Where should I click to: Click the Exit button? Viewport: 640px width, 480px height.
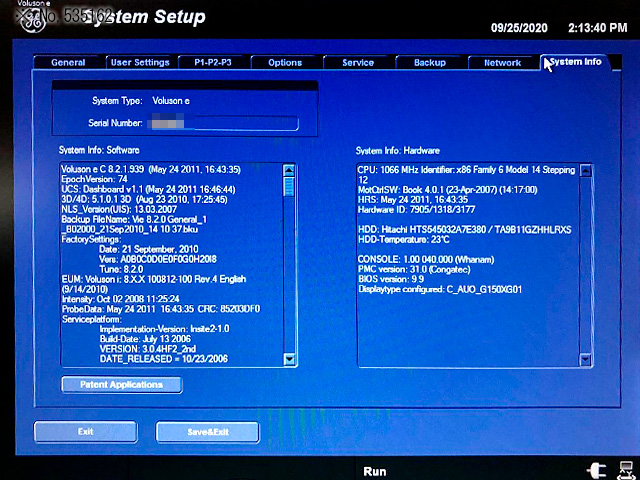click(x=86, y=432)
